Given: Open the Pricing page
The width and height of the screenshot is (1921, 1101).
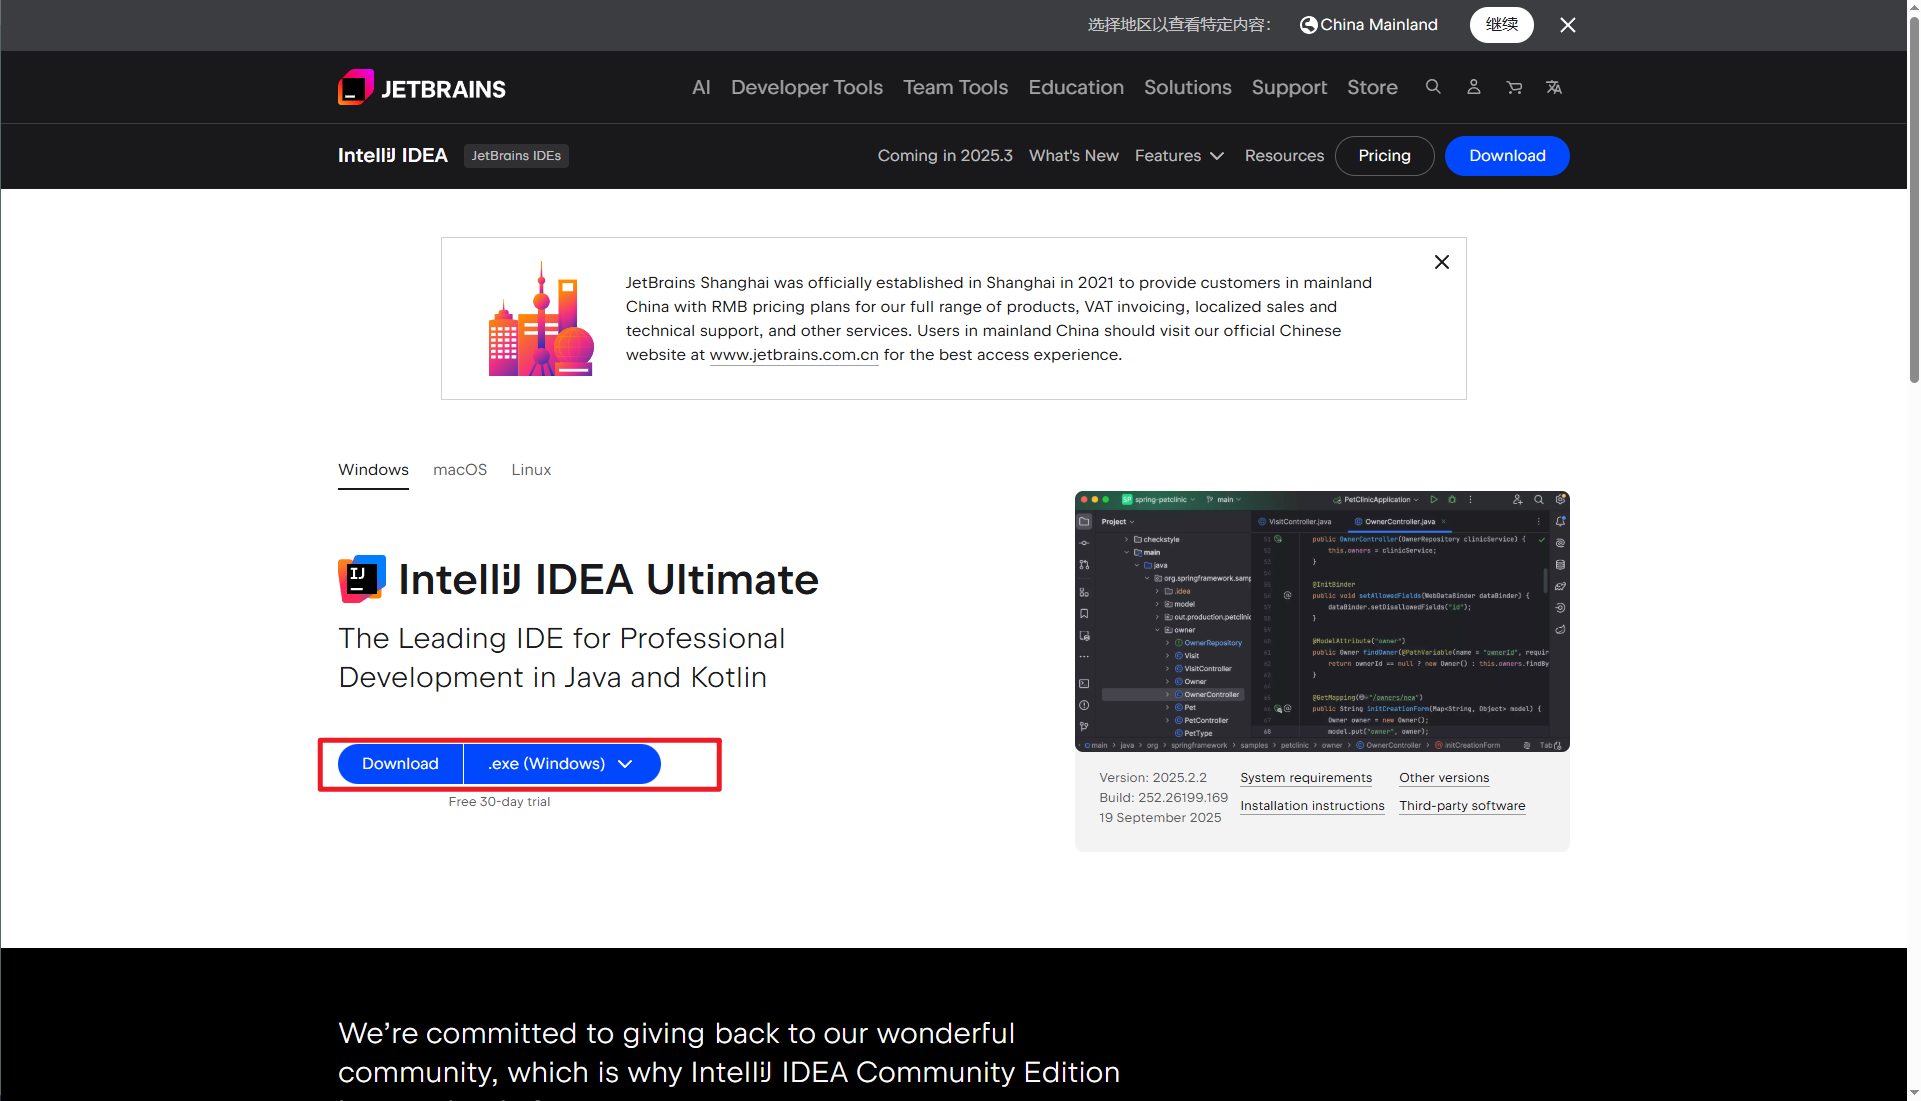Looking at the screenshot, I should tap(1384, 156).
